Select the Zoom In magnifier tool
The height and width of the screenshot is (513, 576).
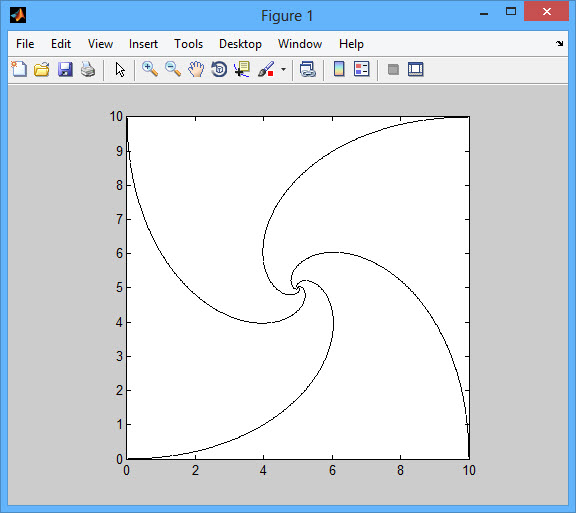click(x=150, y=69)
